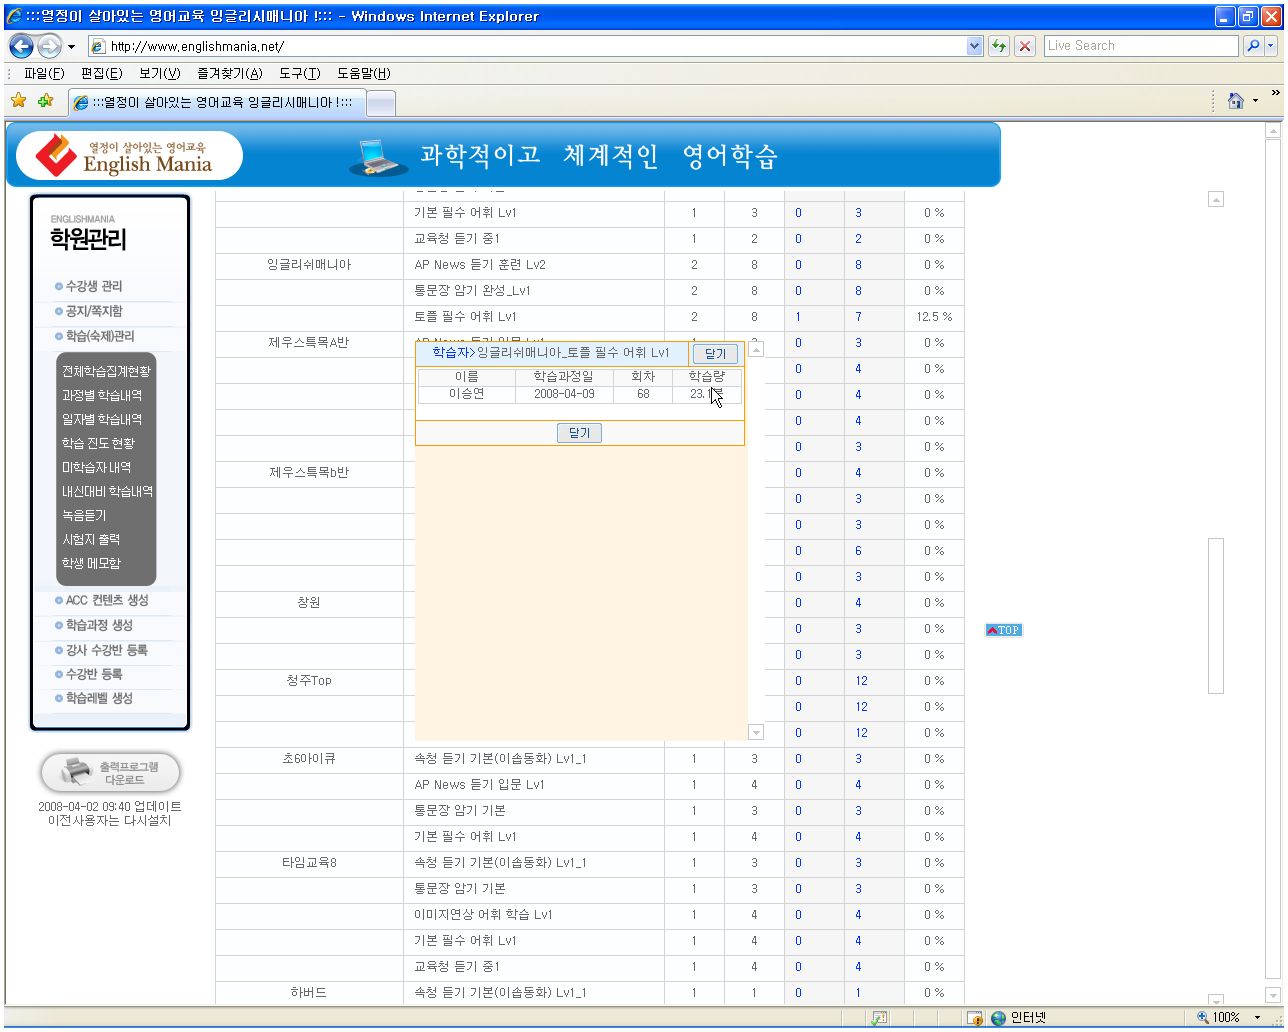Click the Live Search magnifier icon
The width and height of the screenshot is (1288, 1032).
point(1252,46)
